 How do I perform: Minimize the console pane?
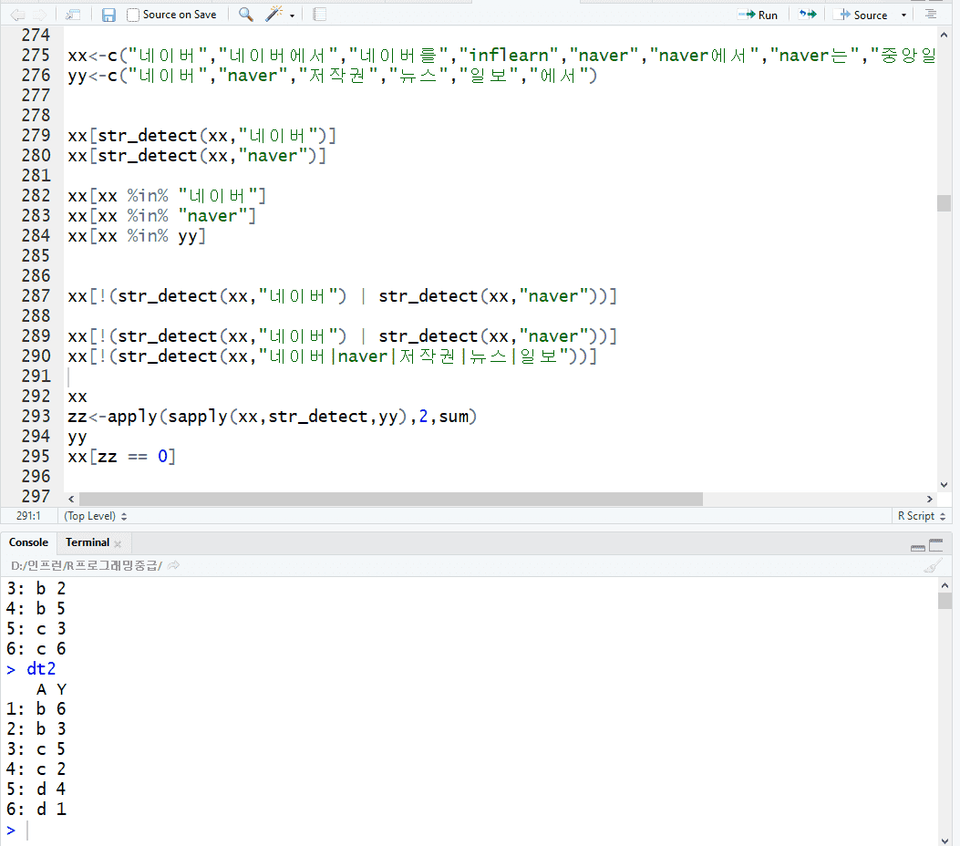918,546
